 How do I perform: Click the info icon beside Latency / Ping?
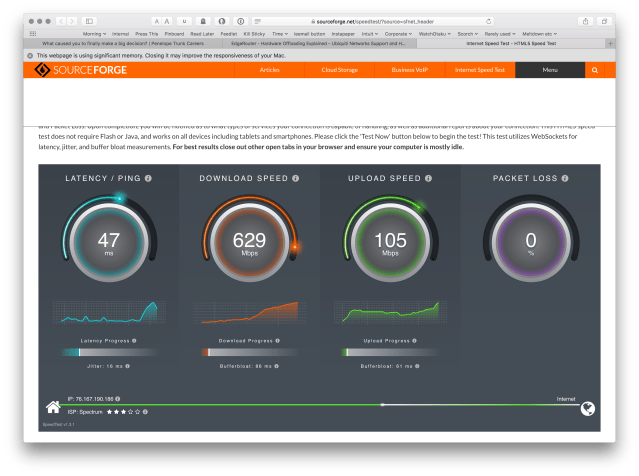tap(148, 178)
